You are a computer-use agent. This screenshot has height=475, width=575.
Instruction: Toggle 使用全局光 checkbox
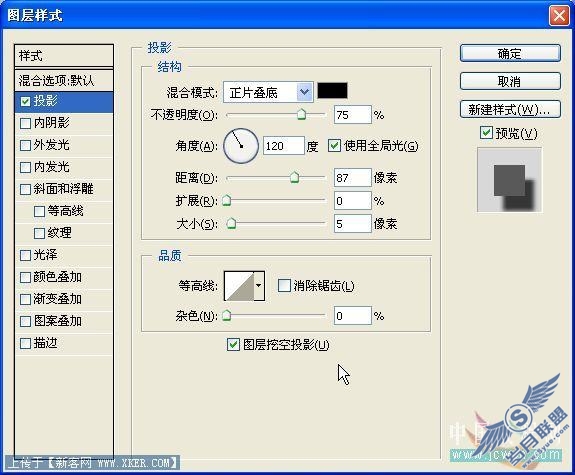click(x=334, y=146)
